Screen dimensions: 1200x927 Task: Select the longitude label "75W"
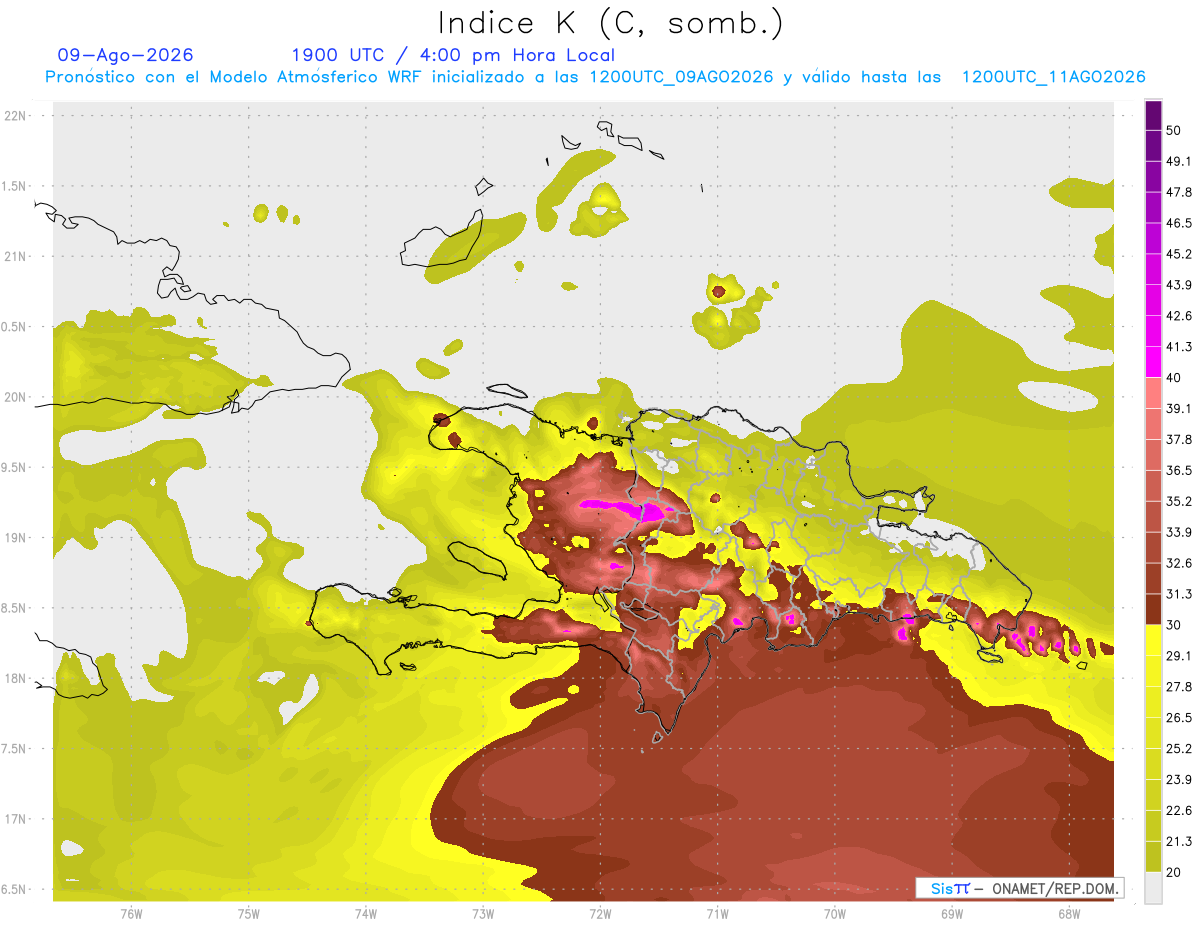tap(248, 915)
